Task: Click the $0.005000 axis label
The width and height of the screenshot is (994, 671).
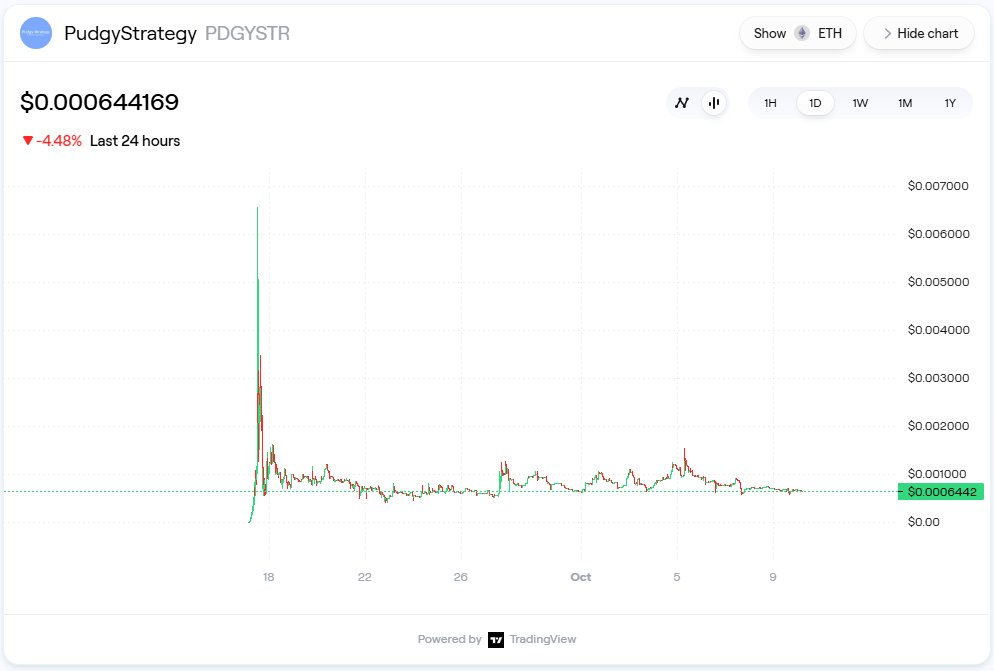Action: 938,282
